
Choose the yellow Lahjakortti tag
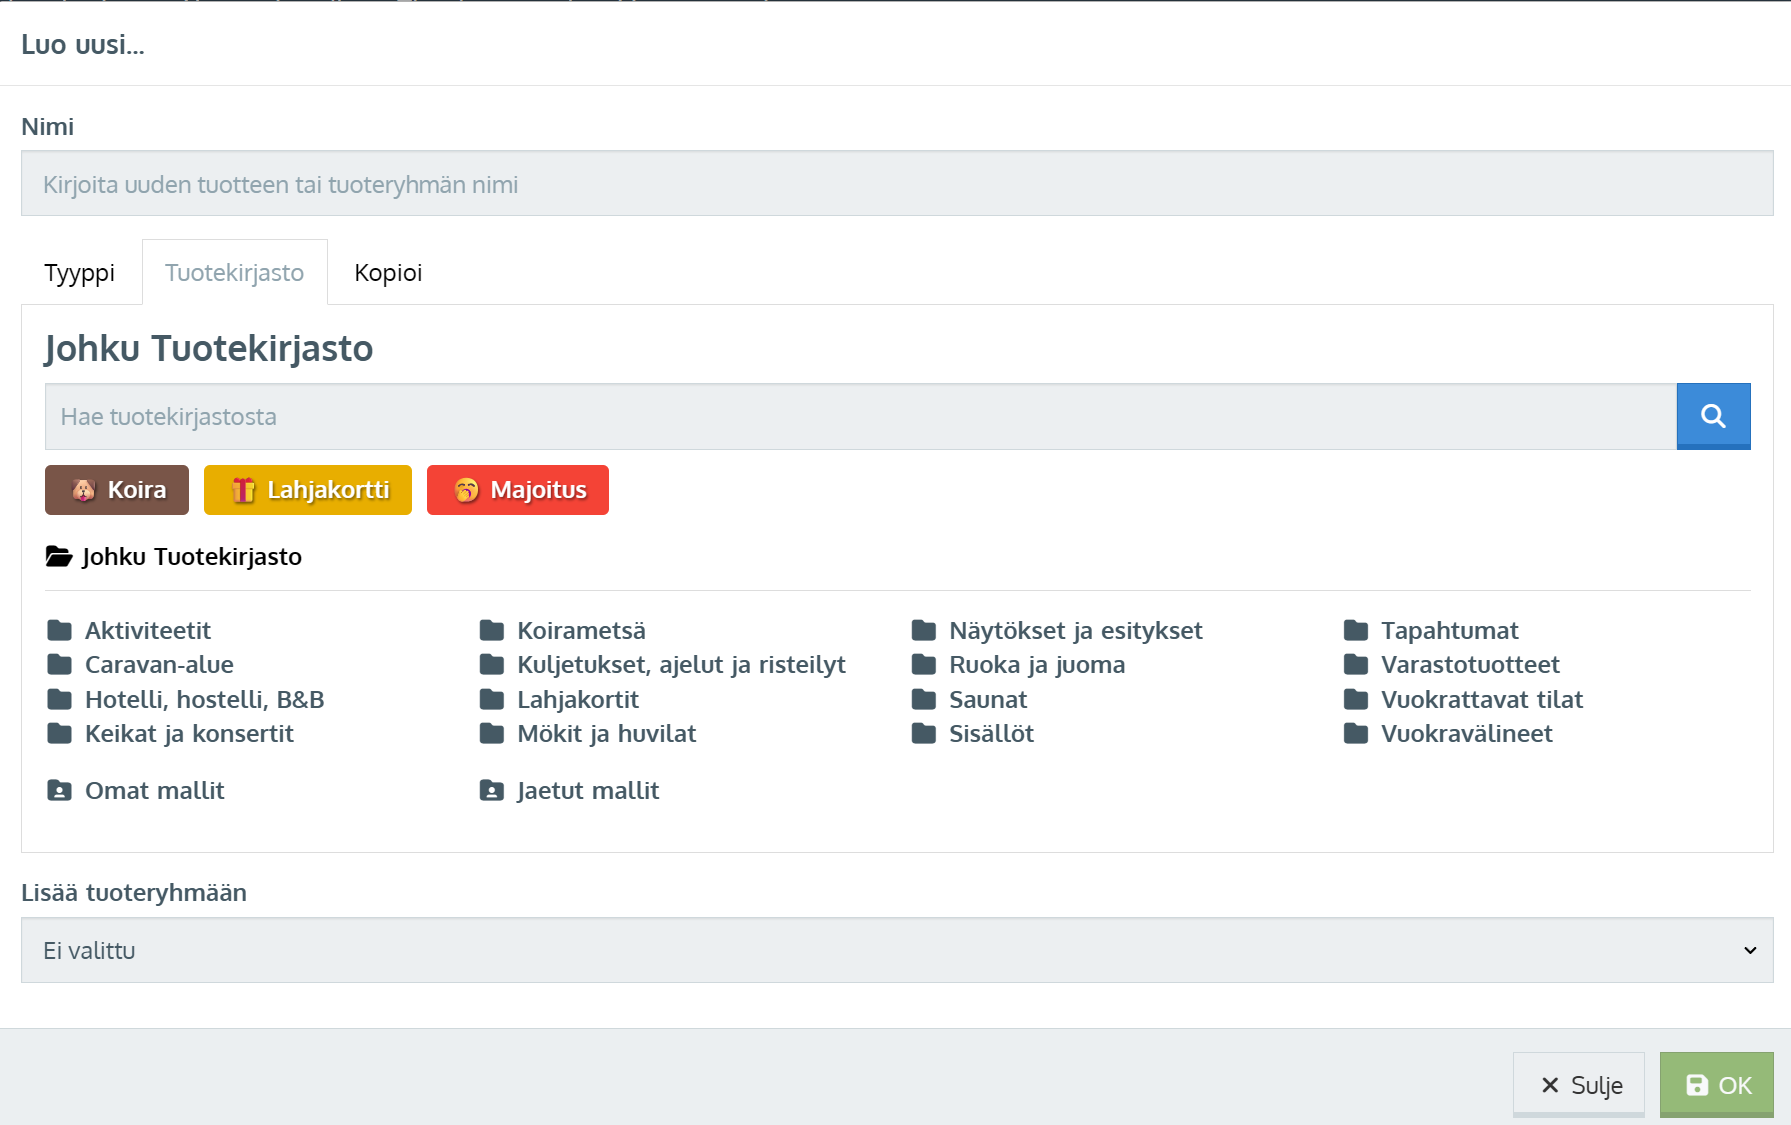point(308,490)
